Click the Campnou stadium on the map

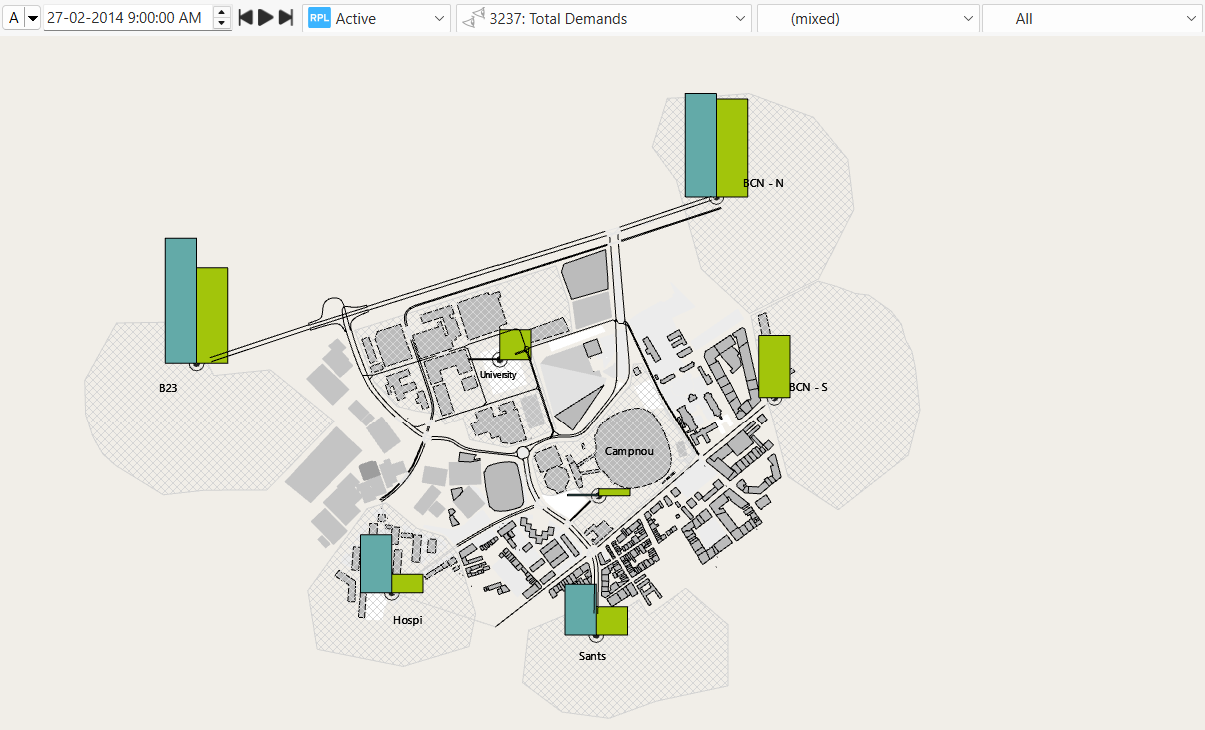(628, 450)
